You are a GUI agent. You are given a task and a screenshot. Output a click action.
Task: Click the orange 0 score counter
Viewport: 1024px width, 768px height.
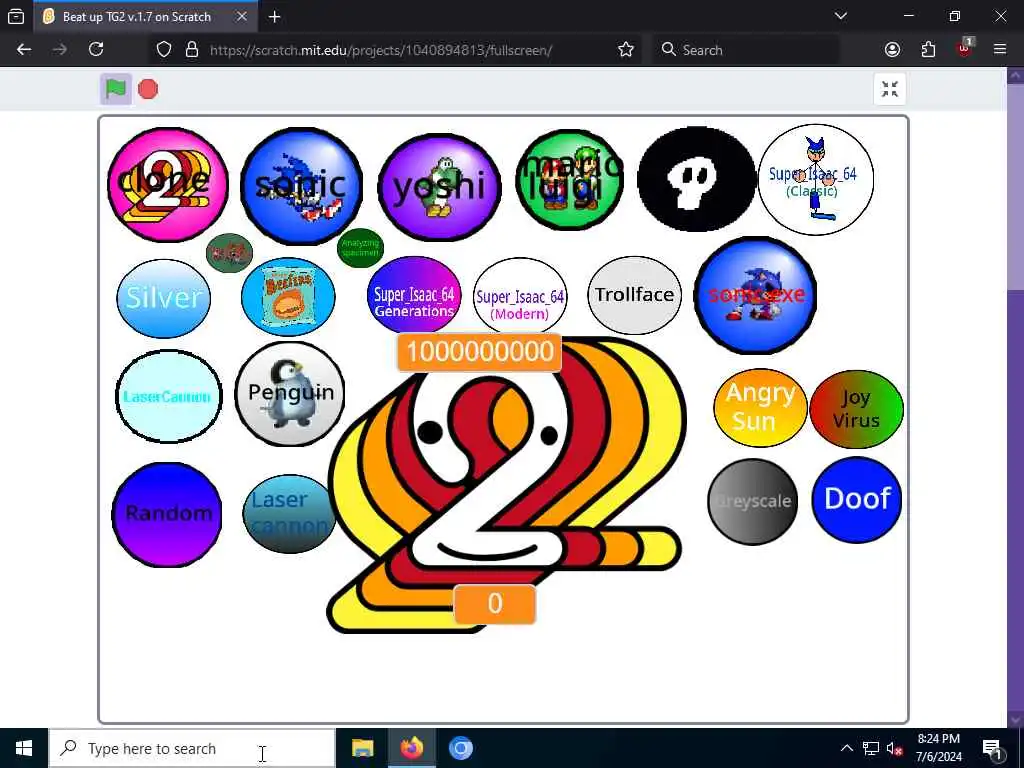click(x=495, y=604)
